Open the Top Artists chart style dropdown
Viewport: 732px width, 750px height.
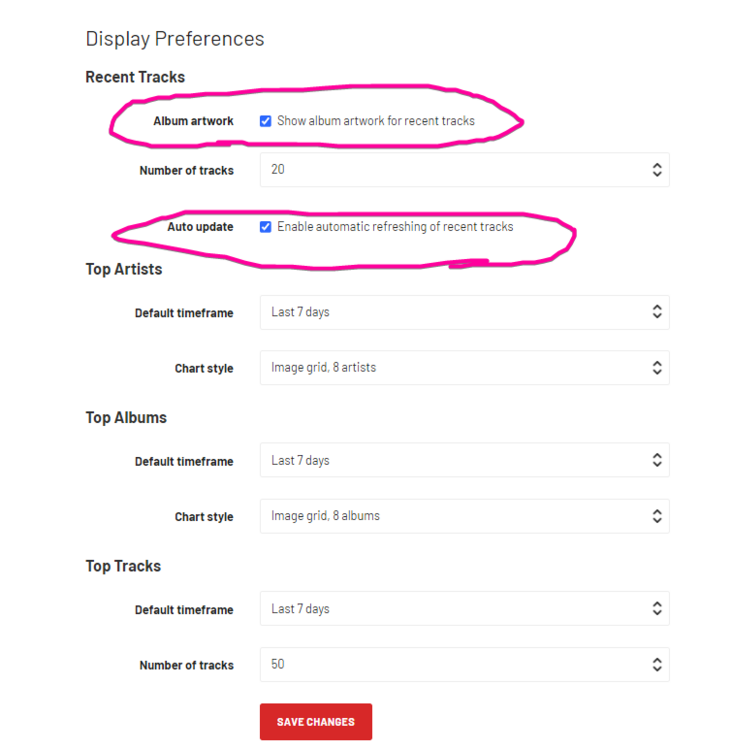(x=464, y=368)
